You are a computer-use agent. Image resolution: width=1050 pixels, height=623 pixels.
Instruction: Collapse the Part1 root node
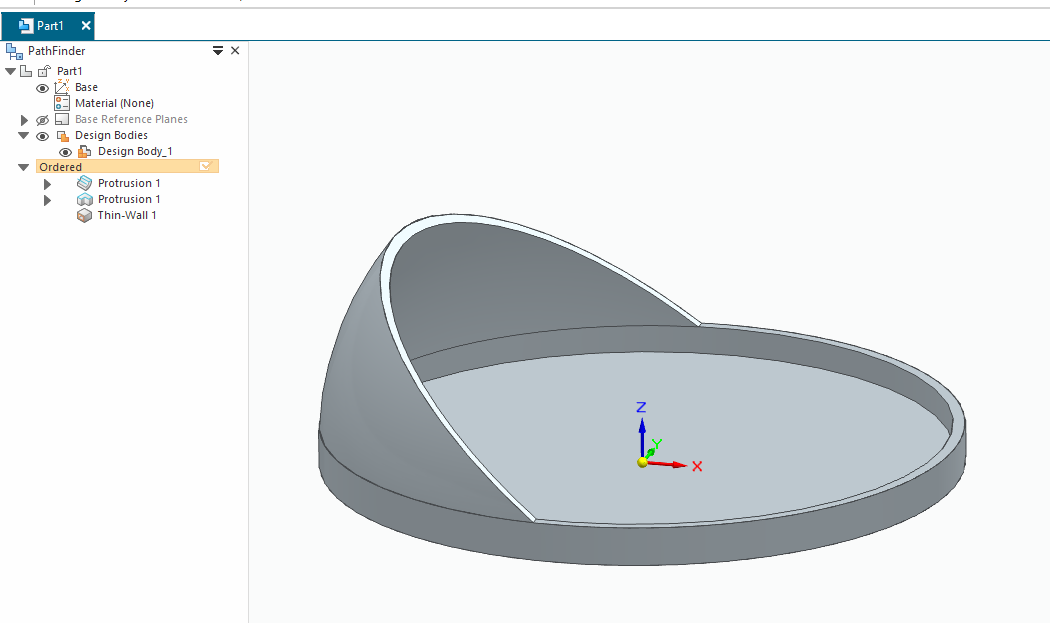pyautogui.click(x=11, y=71)
